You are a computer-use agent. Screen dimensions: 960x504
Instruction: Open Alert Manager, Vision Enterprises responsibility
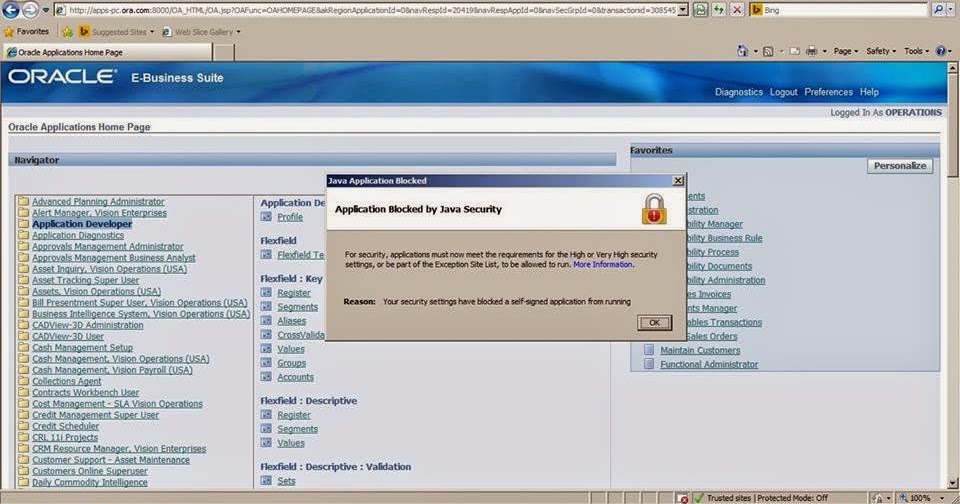(99, 213)
